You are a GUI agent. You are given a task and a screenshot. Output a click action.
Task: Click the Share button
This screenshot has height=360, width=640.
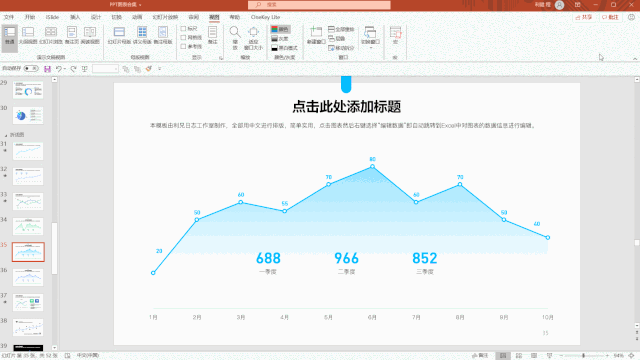(584, 17)
